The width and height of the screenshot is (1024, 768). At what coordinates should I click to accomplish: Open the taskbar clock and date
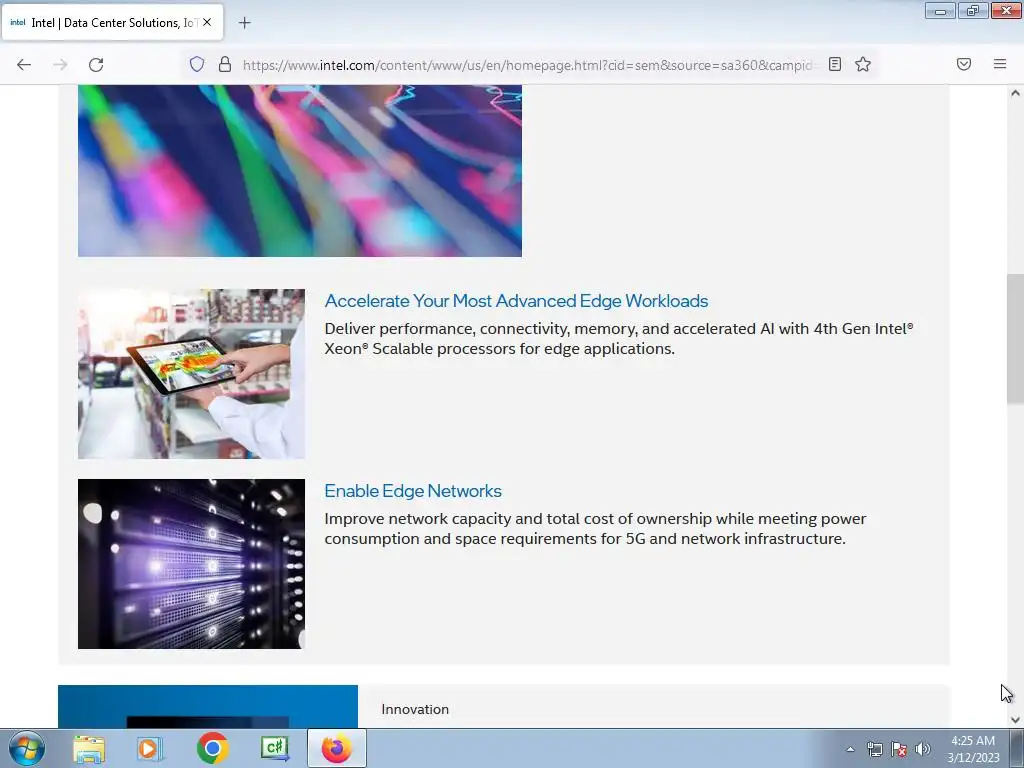[x=973, y=749]
